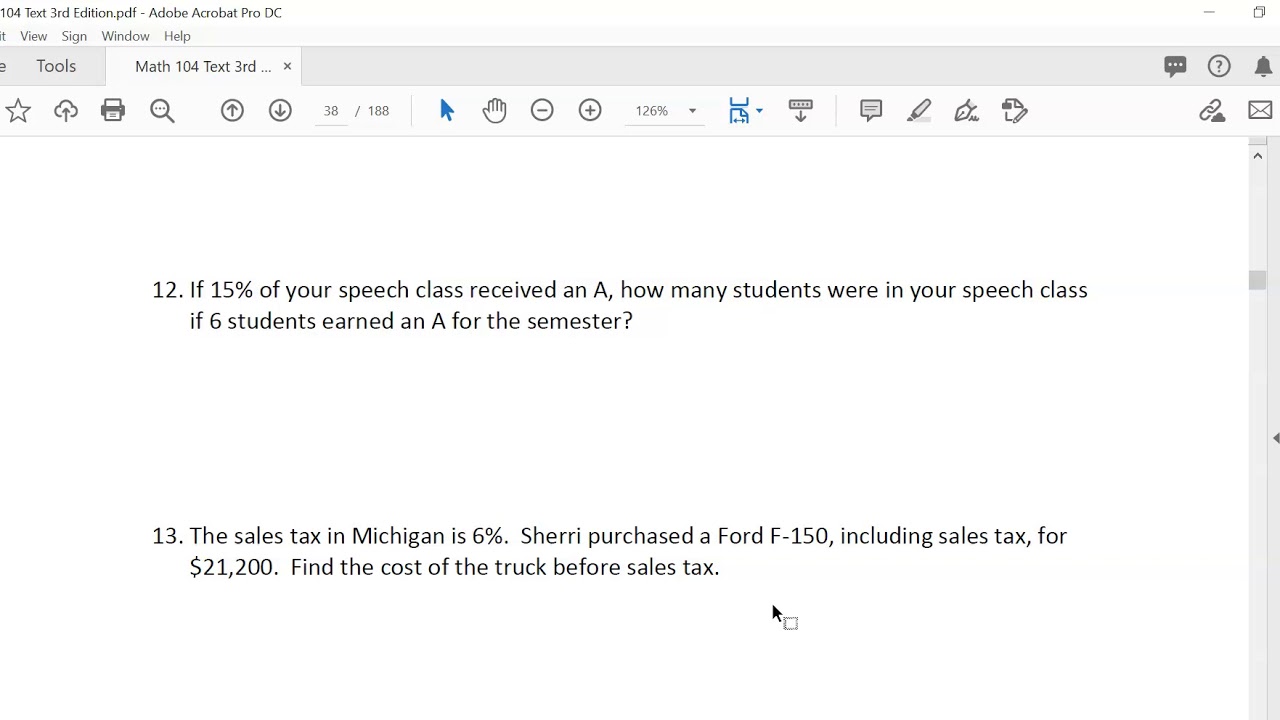Switch to the Tools tab
Image resolution: width=1280 pixels, height=720 pixels.
pyautogui.click(x=56, y=66)
